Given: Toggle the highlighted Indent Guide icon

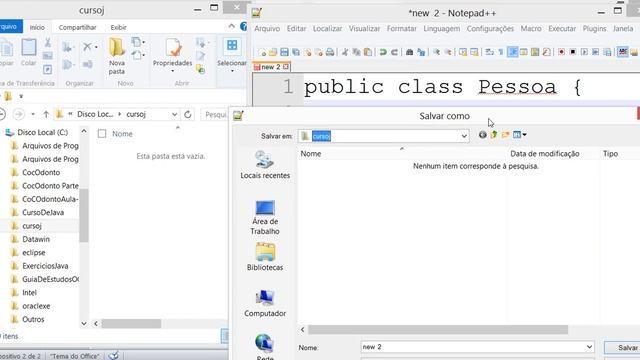Looking at the screenshot, I should [x=513, y=52].
